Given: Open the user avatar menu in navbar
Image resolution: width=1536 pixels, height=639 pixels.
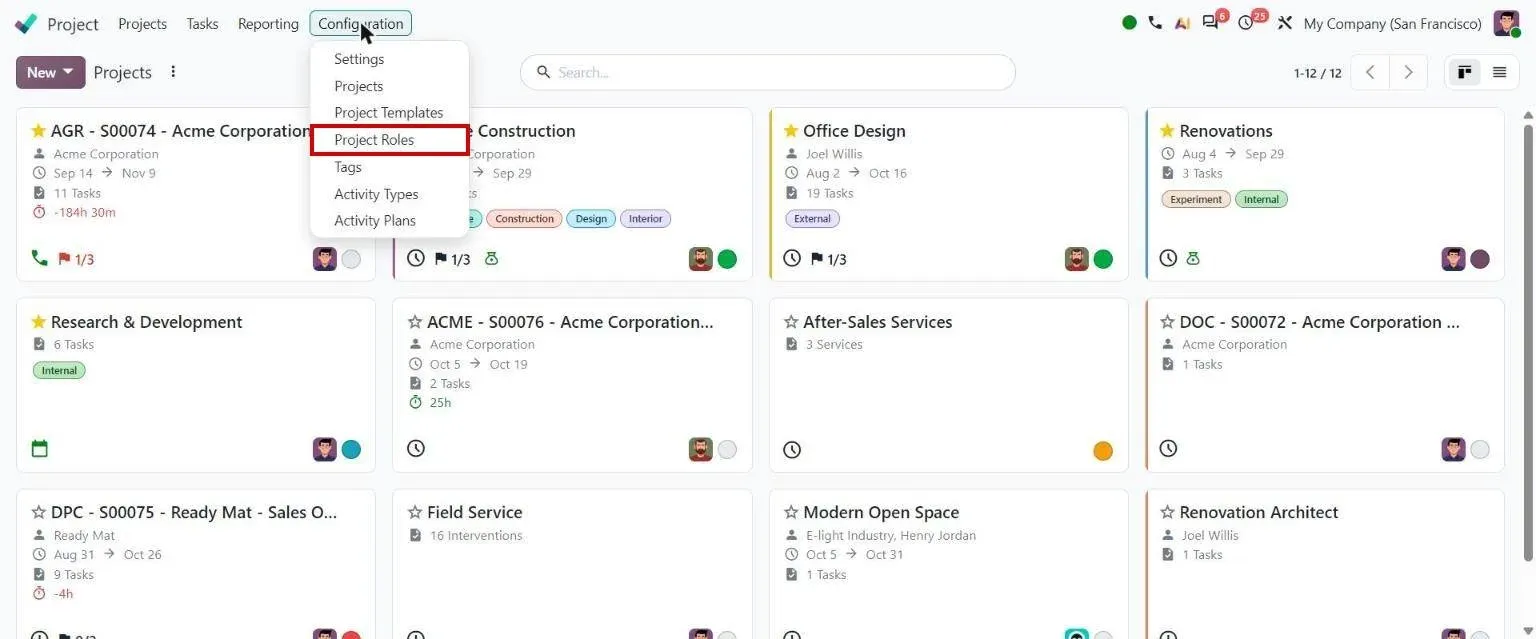Looking at the screenshot, I should click(1506, 23).
